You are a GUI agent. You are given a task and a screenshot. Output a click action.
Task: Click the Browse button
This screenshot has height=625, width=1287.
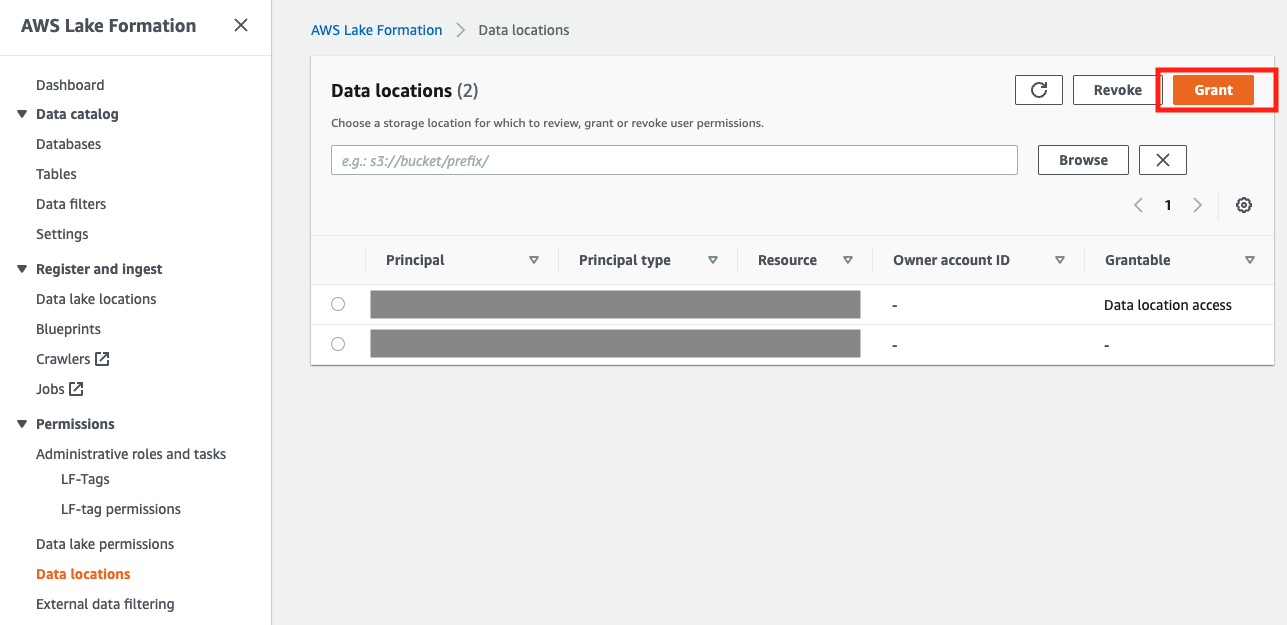(1083, 160)
